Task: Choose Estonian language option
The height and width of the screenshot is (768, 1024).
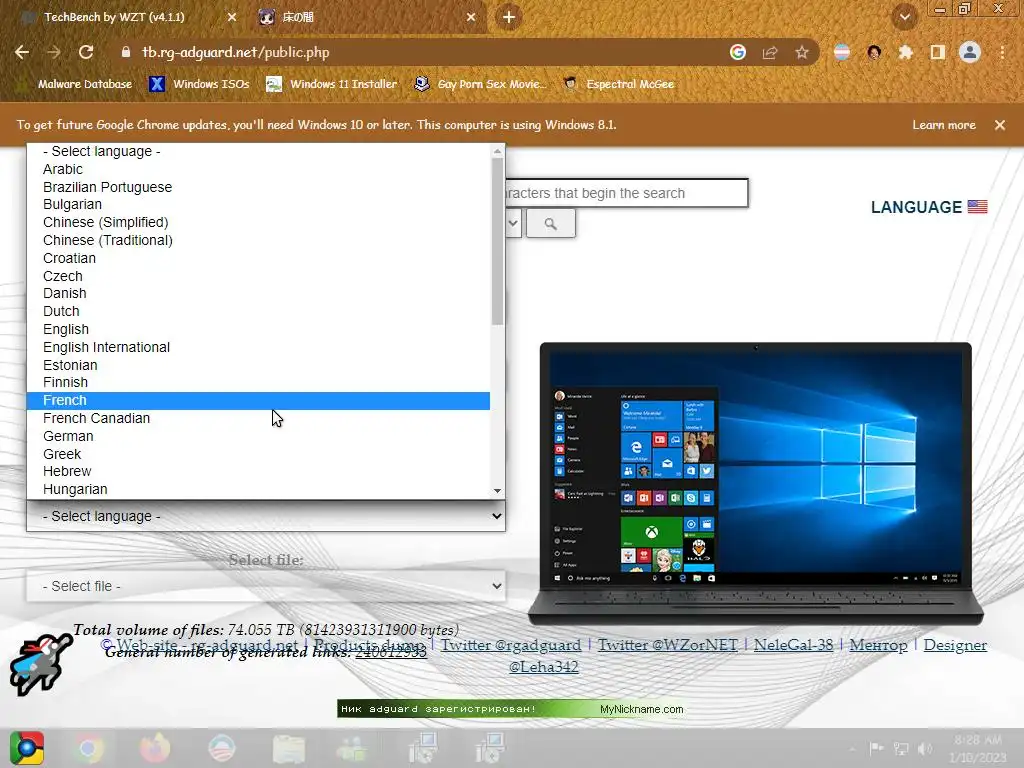Action: coord(258,365)
